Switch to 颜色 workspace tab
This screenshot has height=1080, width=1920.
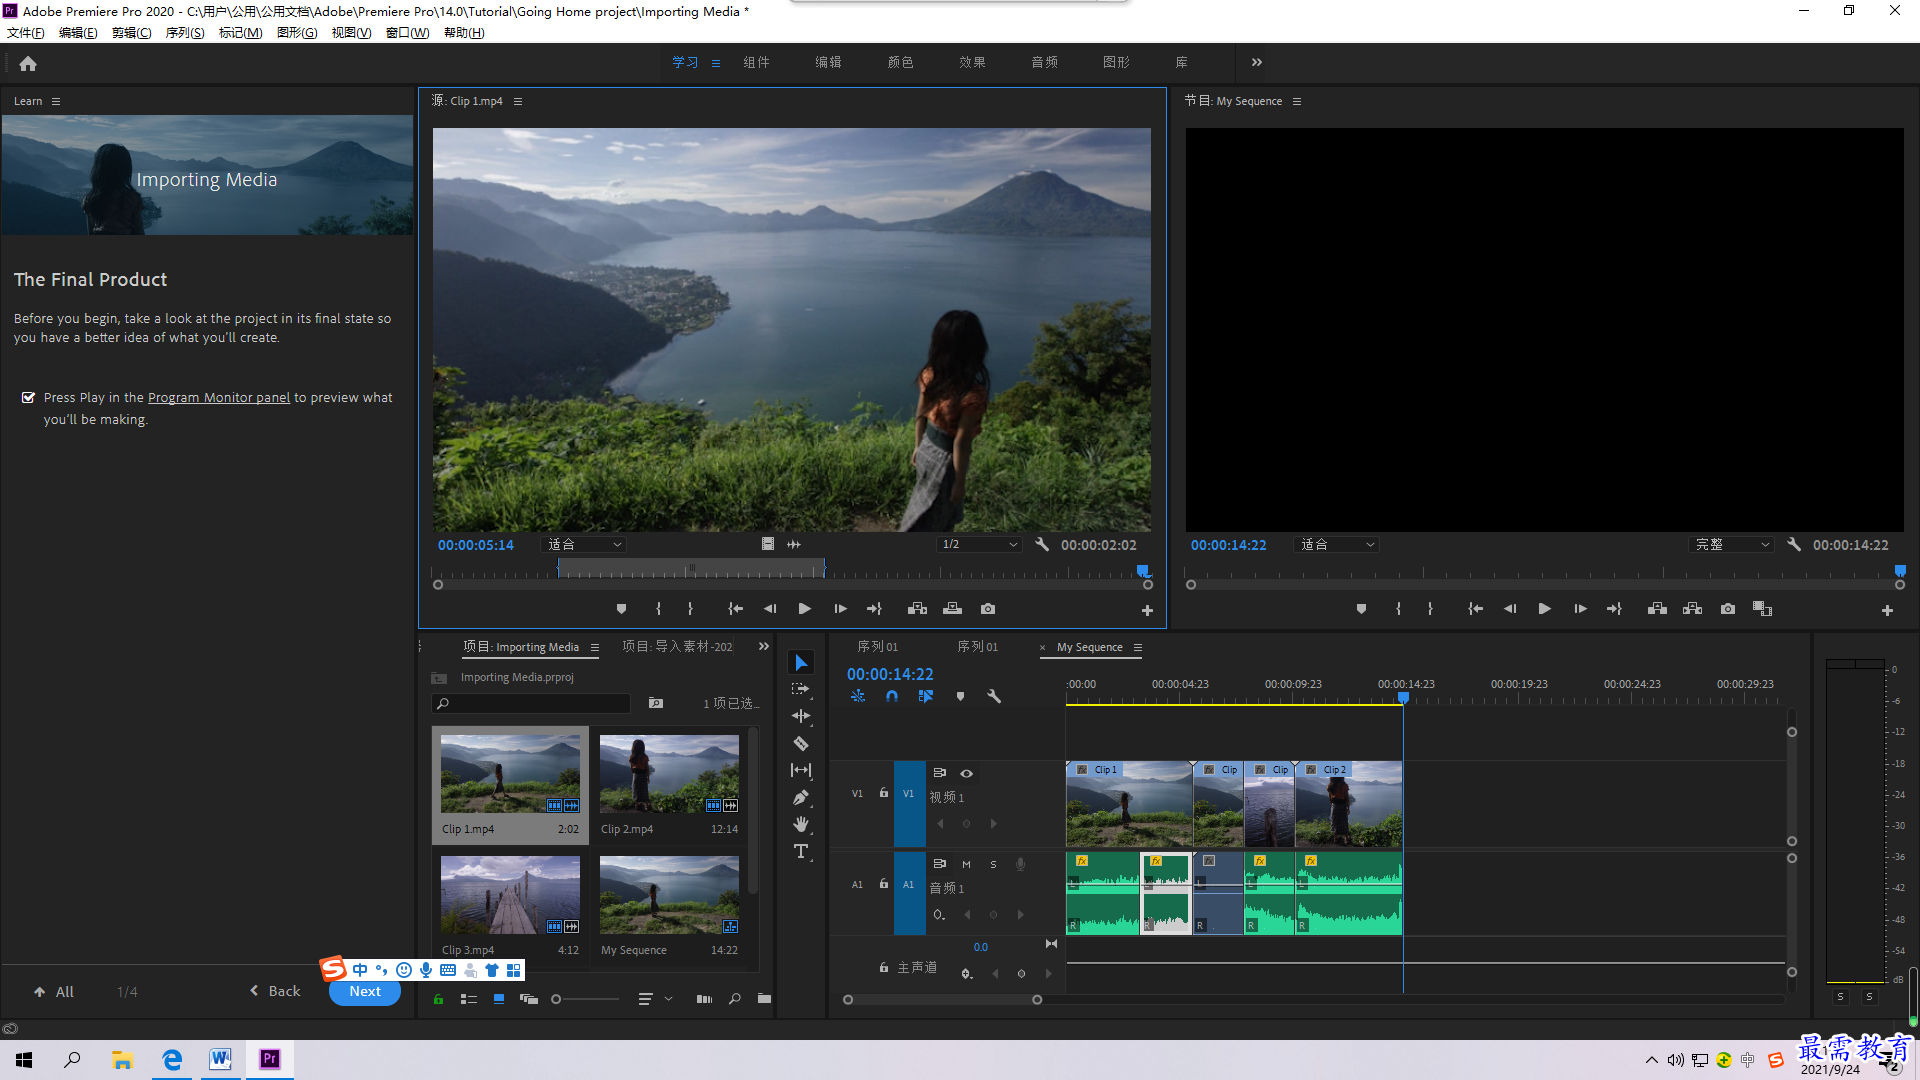pyautogui.click(x=900, y=62)
